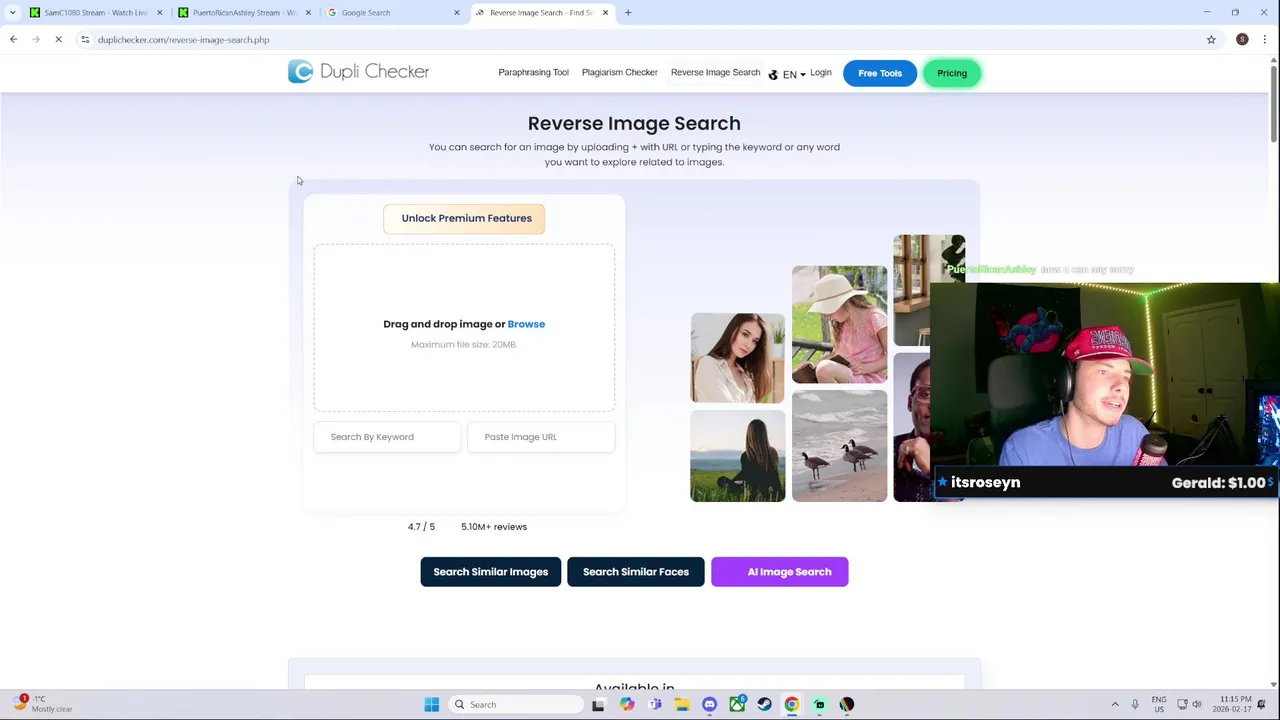Click the girl in white hat thumbnail

(839, 324)
